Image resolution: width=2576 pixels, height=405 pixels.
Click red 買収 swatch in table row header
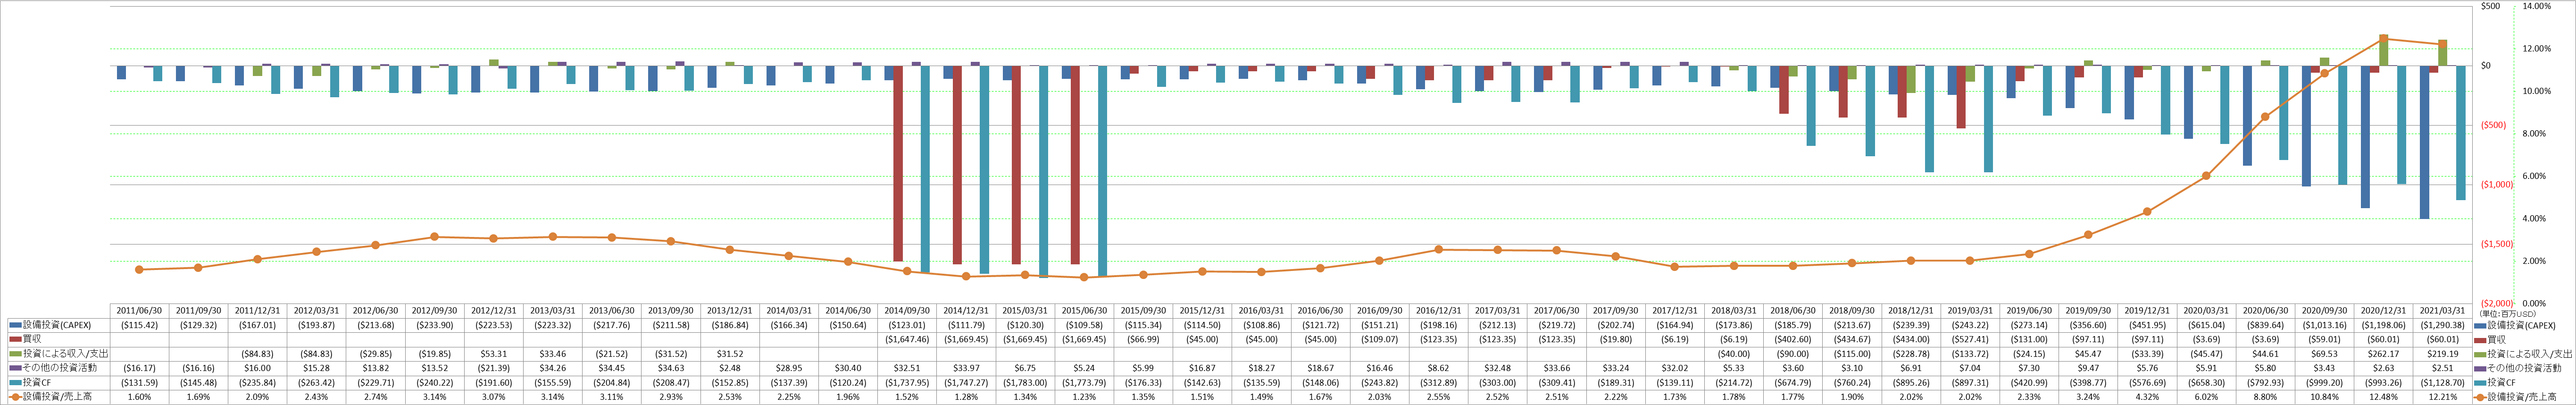pyautogui.click(x=15, y=339)
